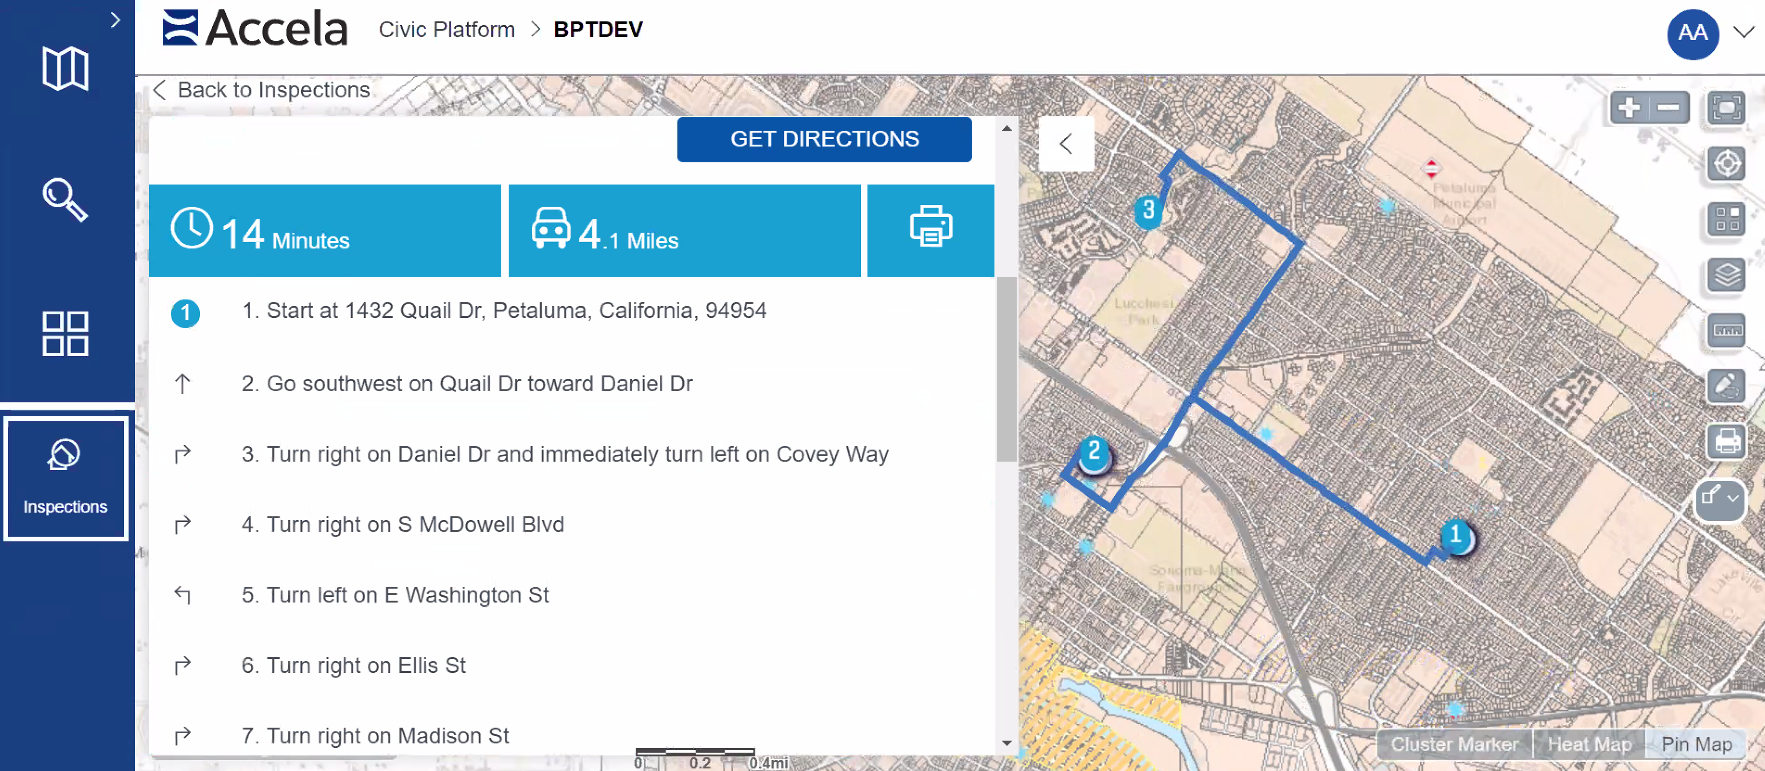The image size is (1765, 771).
Task: Open the Inspections sidebar tab
Action: point(66,478)
